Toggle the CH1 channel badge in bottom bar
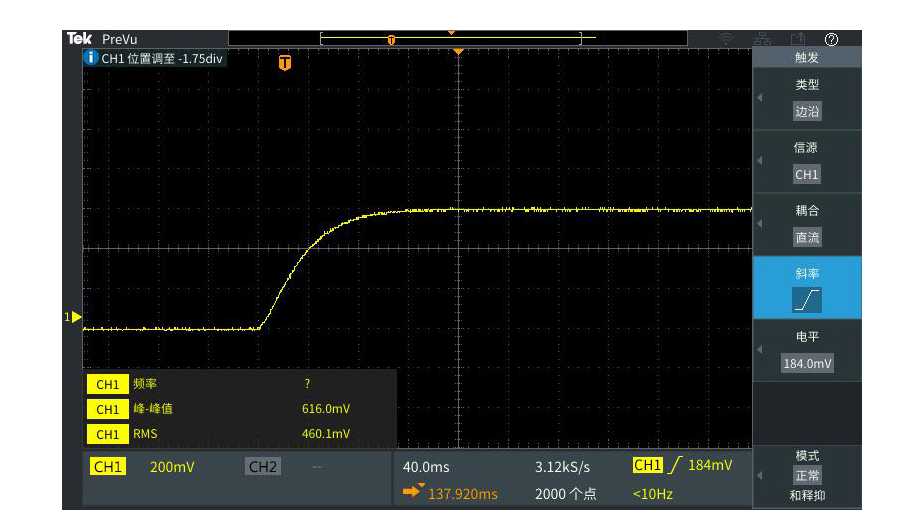 [108, 467]
